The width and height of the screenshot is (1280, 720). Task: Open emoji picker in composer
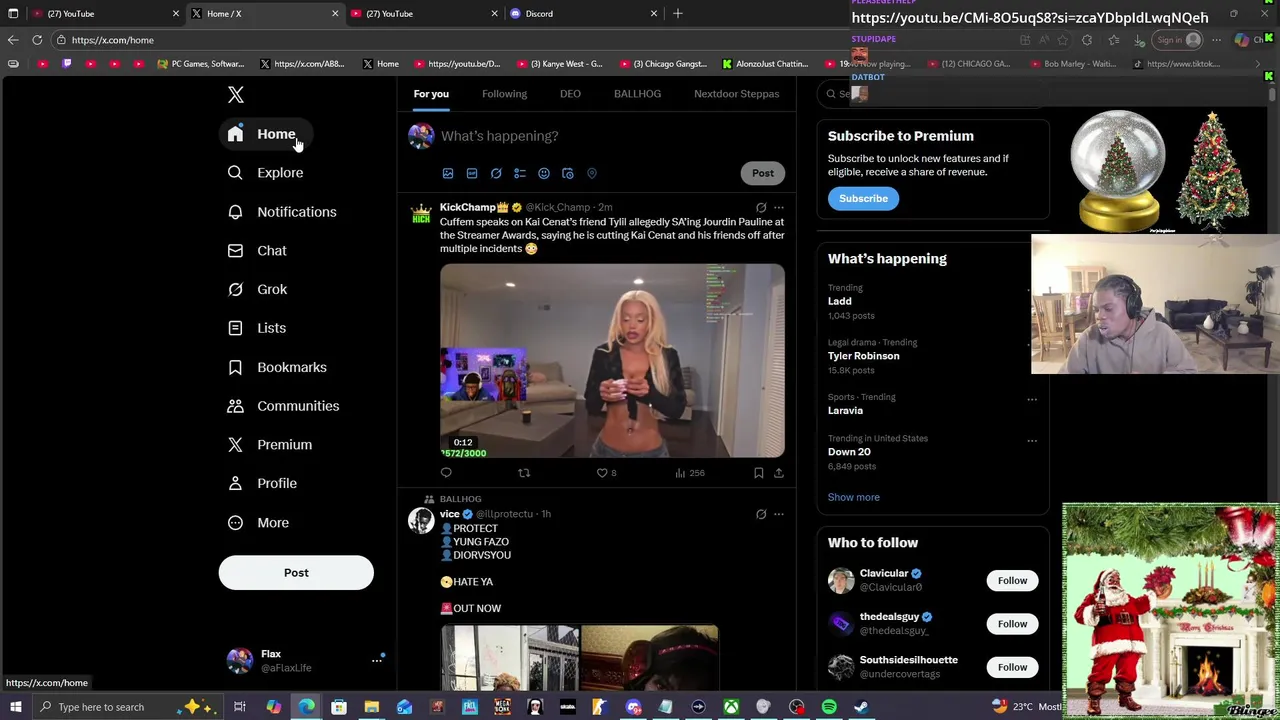[x=544, y=173]
